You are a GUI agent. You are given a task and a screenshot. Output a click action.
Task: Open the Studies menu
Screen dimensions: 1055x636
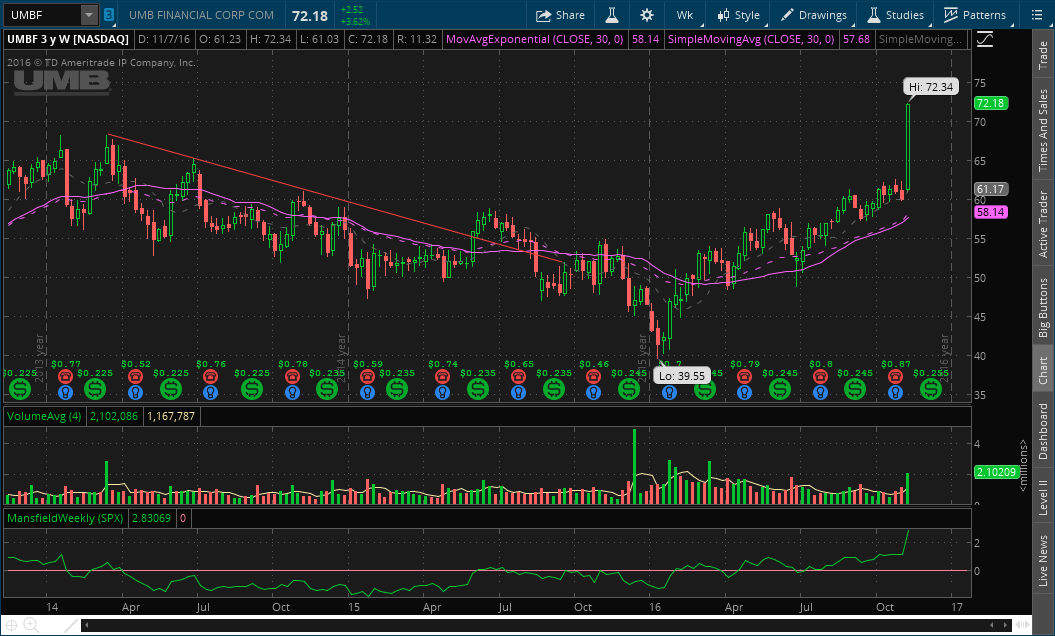895,15
